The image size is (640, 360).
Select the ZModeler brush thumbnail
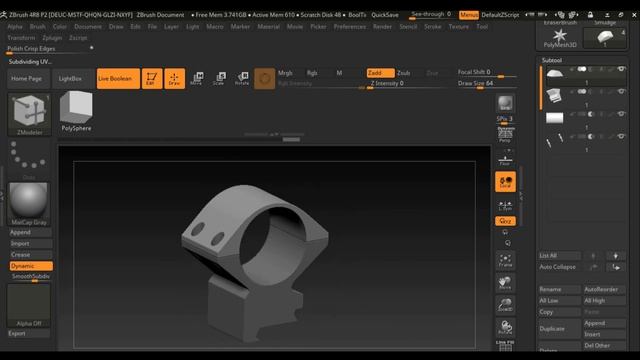coord(29,114)
